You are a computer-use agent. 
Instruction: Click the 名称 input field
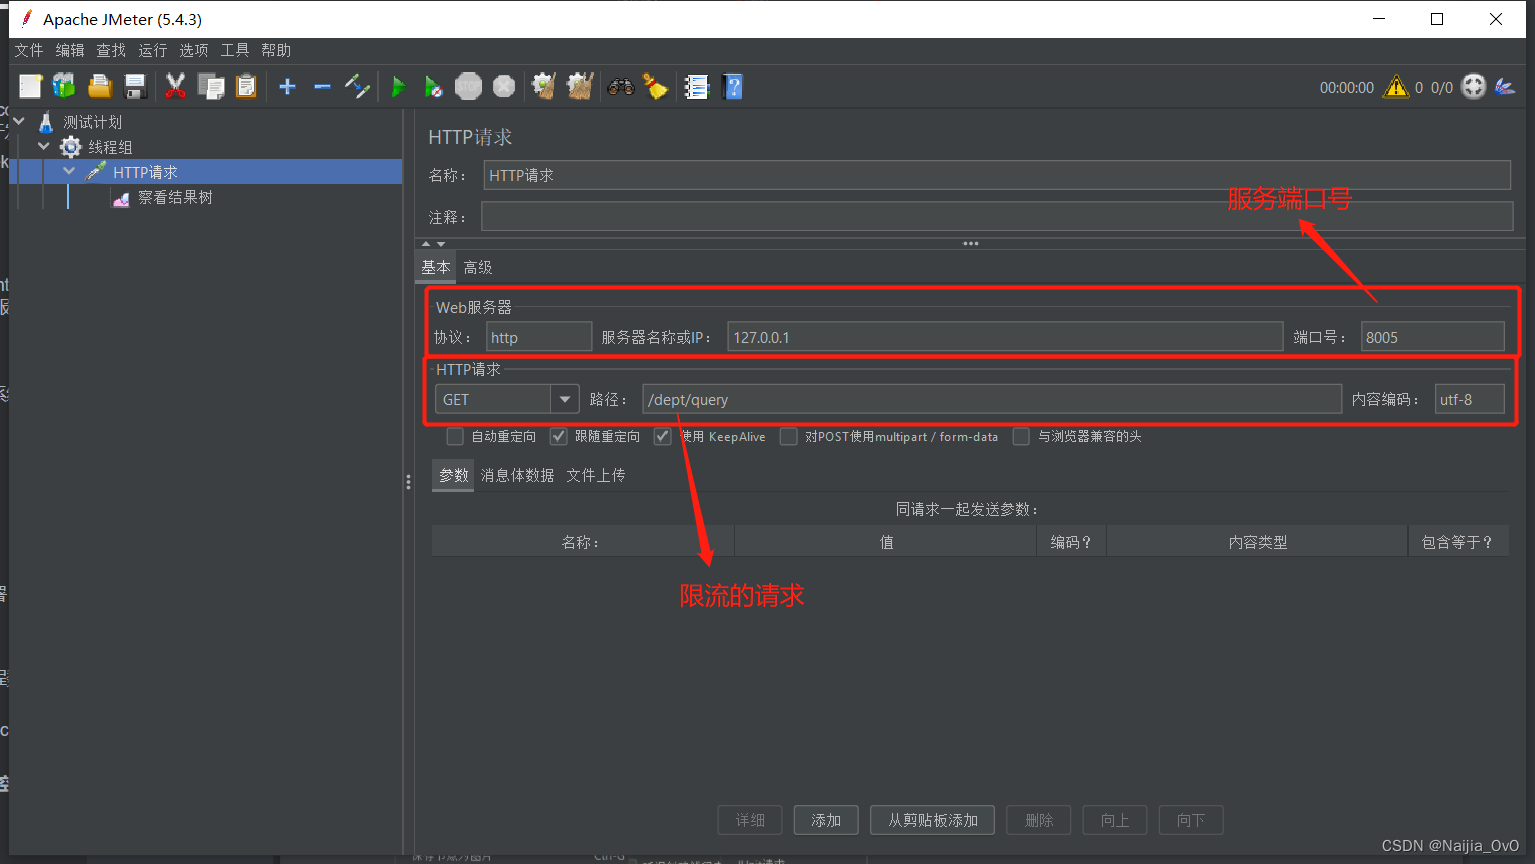tap(997, 175)
